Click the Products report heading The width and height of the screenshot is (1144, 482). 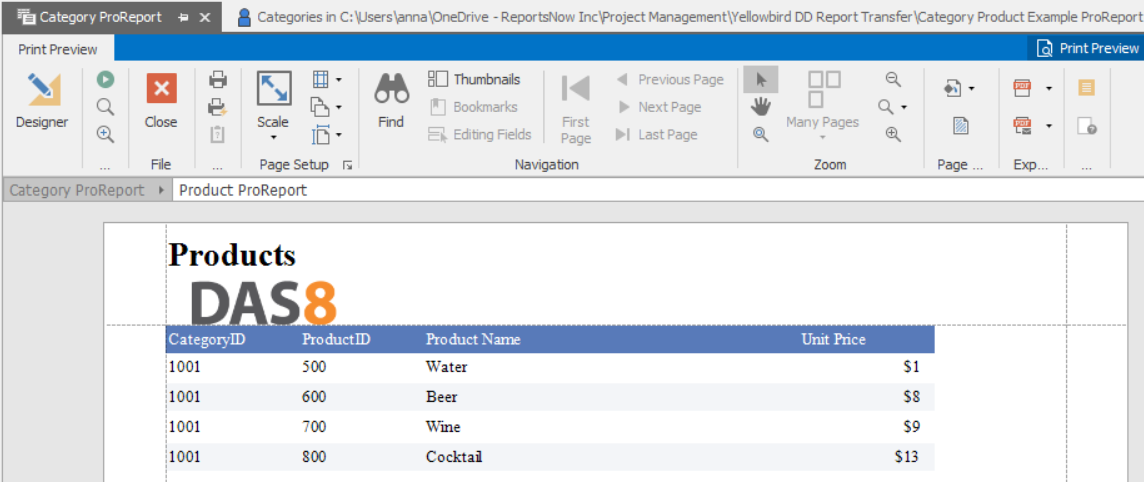coord(232,254)
